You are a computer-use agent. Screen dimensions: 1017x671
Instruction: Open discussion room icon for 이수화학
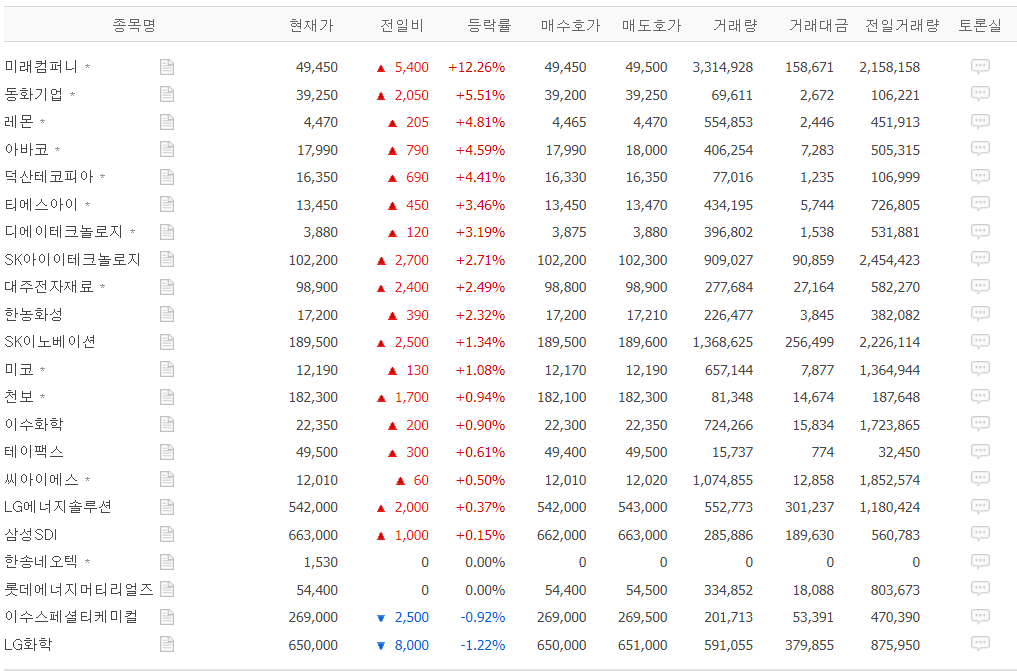(980, 425)
